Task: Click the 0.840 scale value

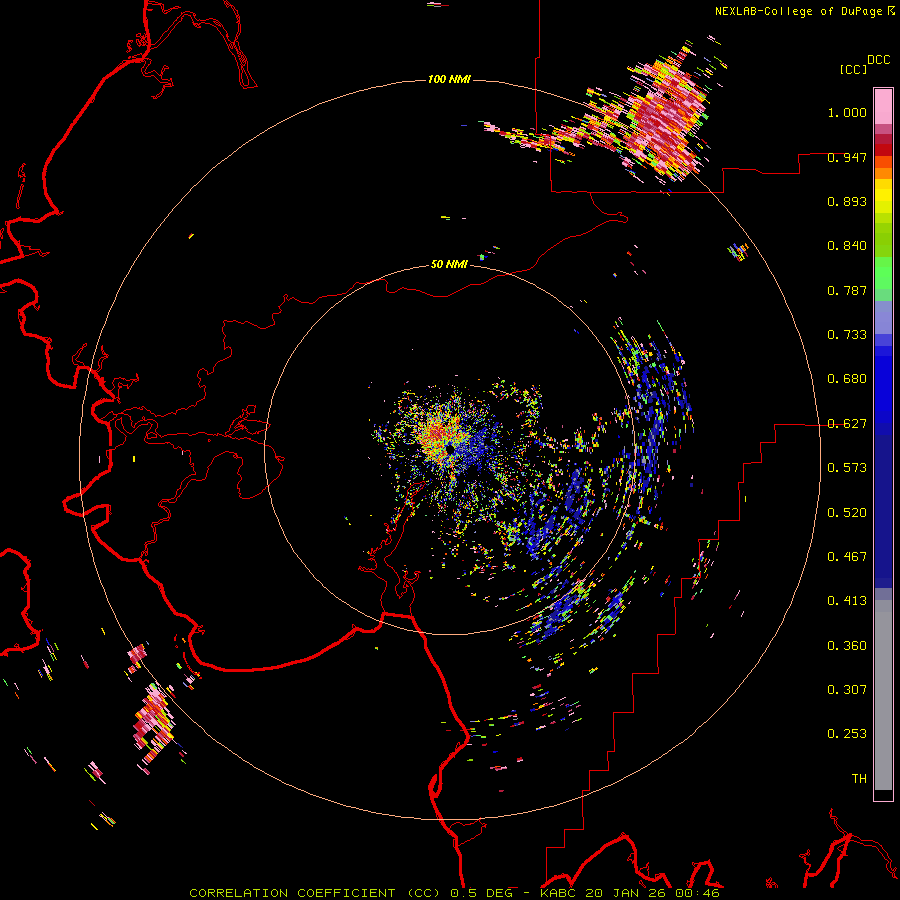Action: click(847, 246)
